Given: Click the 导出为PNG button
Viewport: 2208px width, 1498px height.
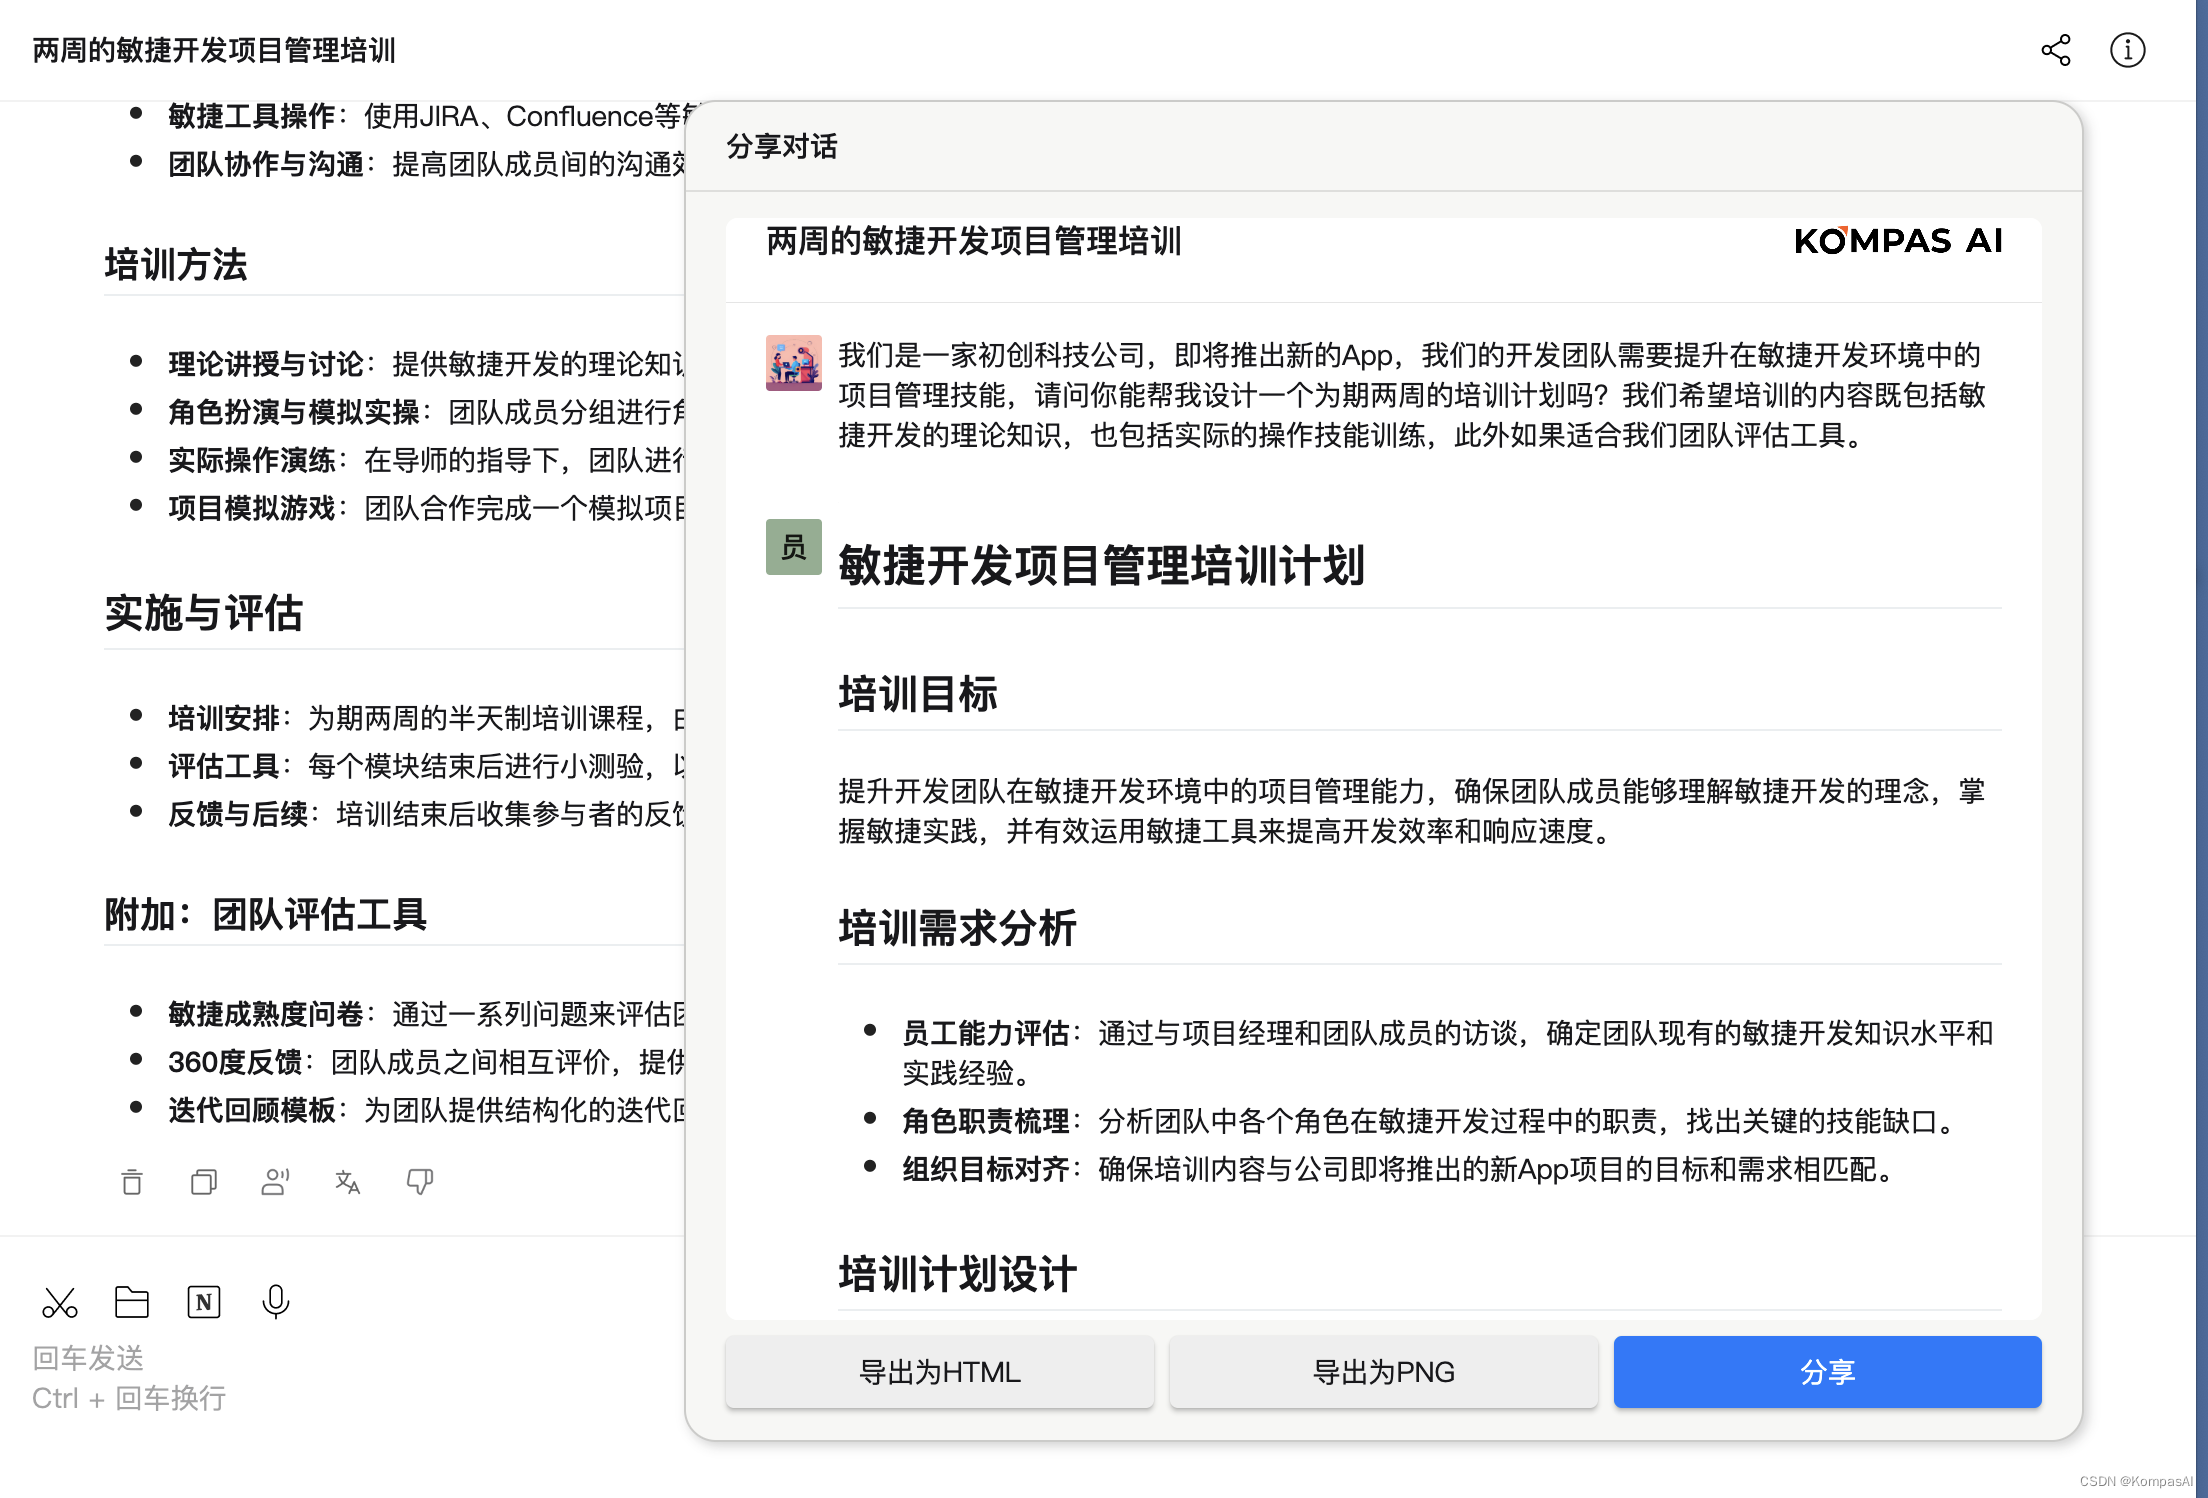Looking at the screenshot, I should [1383, 1372].
